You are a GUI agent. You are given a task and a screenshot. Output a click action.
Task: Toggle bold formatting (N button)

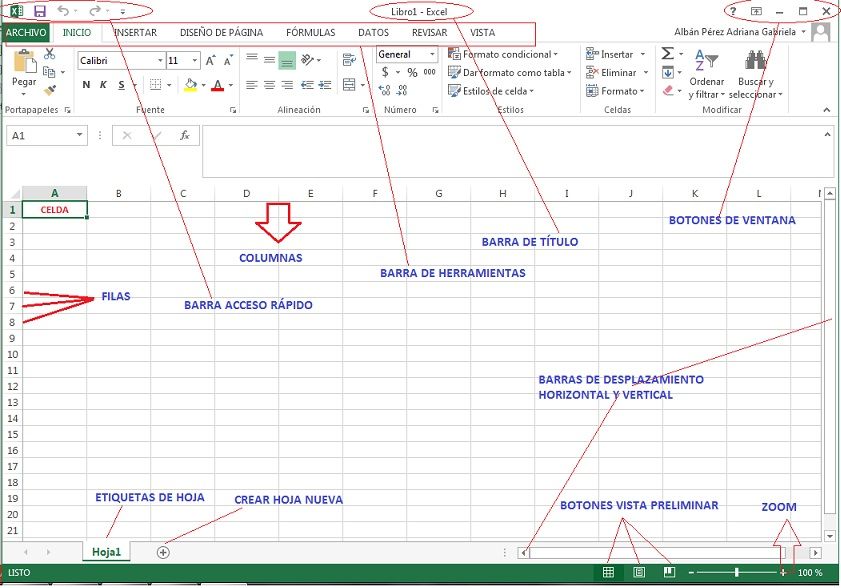[87, 85]
